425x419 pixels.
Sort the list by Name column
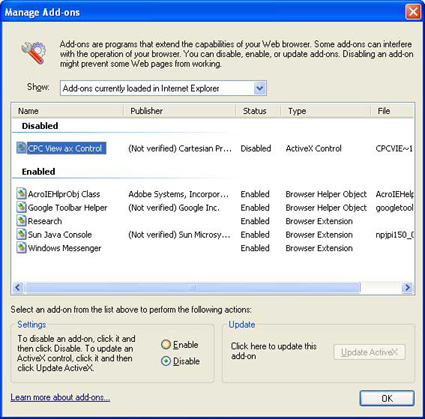[67, 111]
